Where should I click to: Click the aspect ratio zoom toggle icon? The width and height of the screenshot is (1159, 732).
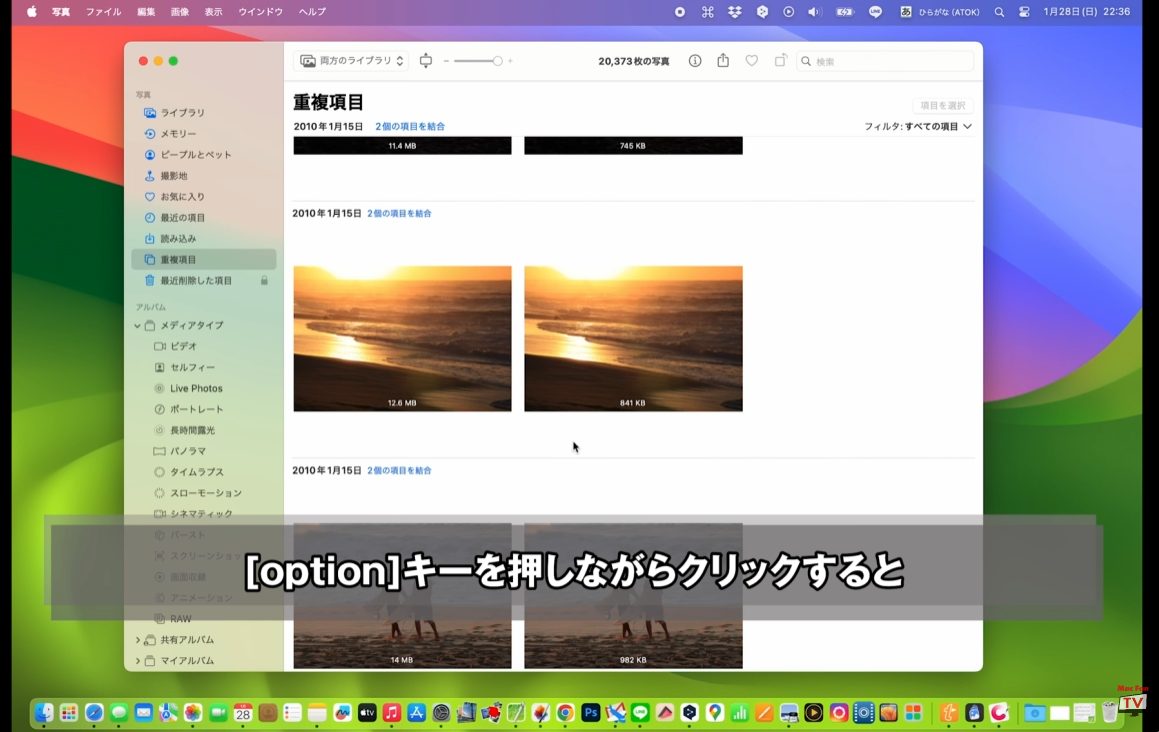[x=426, y=61]
